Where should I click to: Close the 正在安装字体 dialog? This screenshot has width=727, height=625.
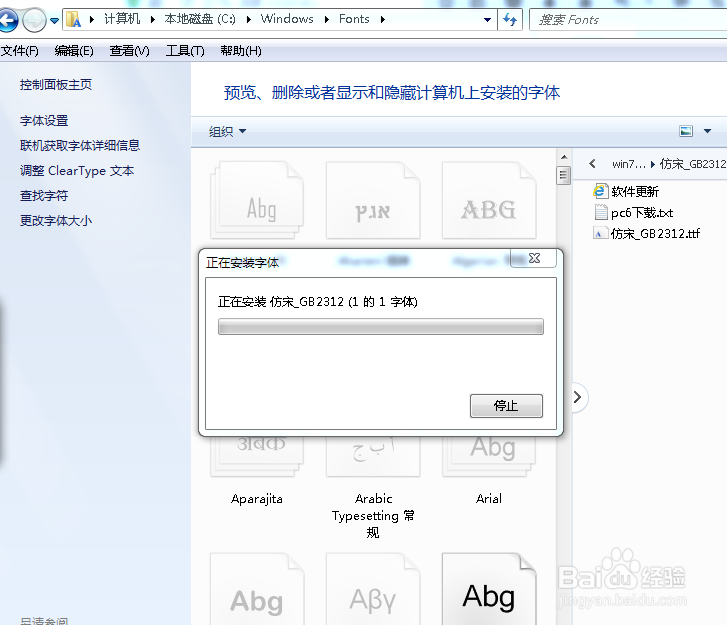[x=534, y=258]
